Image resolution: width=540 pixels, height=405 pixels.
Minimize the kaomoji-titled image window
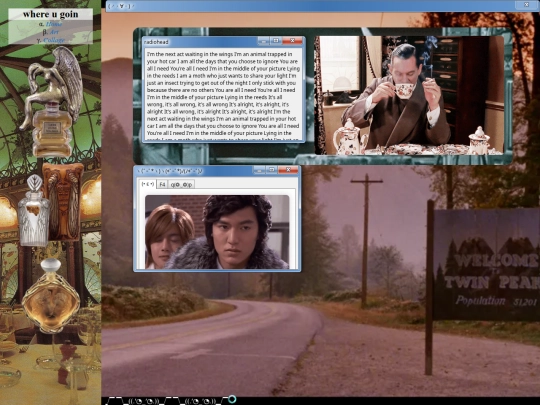(259, 170)
